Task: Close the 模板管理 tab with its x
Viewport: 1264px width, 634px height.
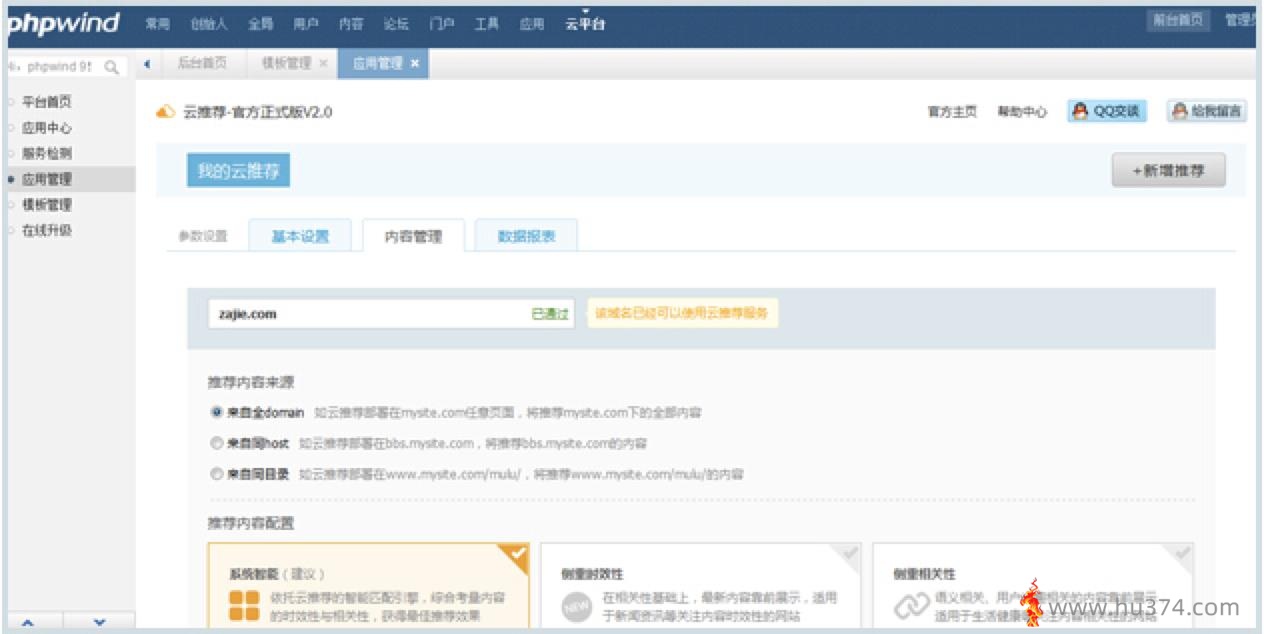Action: pyautogui.click(x=323, y=63)
